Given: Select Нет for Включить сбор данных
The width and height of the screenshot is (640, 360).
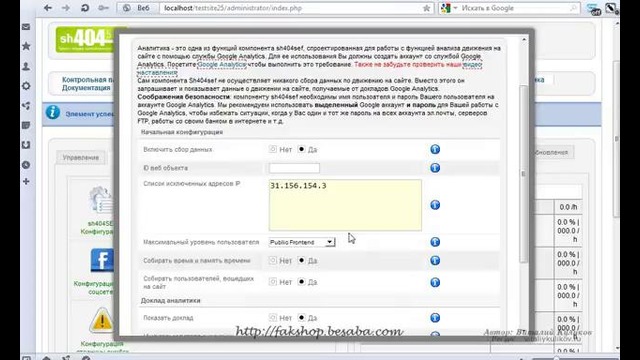Looking at the screenshot, I should (273, 149).
